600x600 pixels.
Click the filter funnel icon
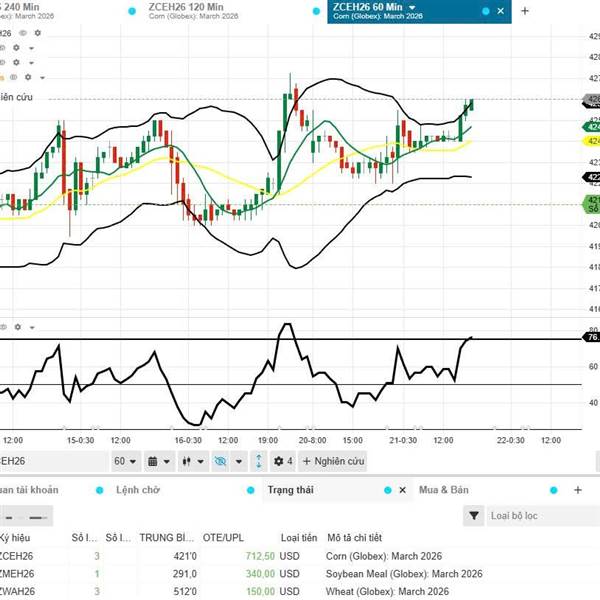pos(474,516)
